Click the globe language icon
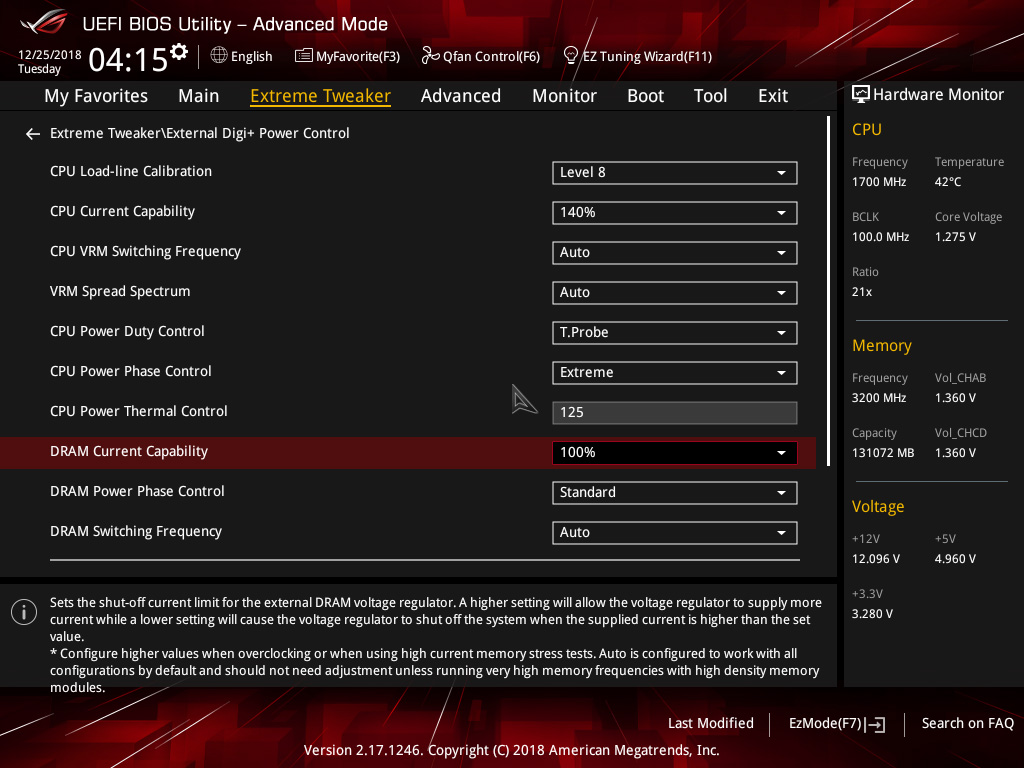The height and width of the screenshot is (768, 1024). click(x=219, y=56)
